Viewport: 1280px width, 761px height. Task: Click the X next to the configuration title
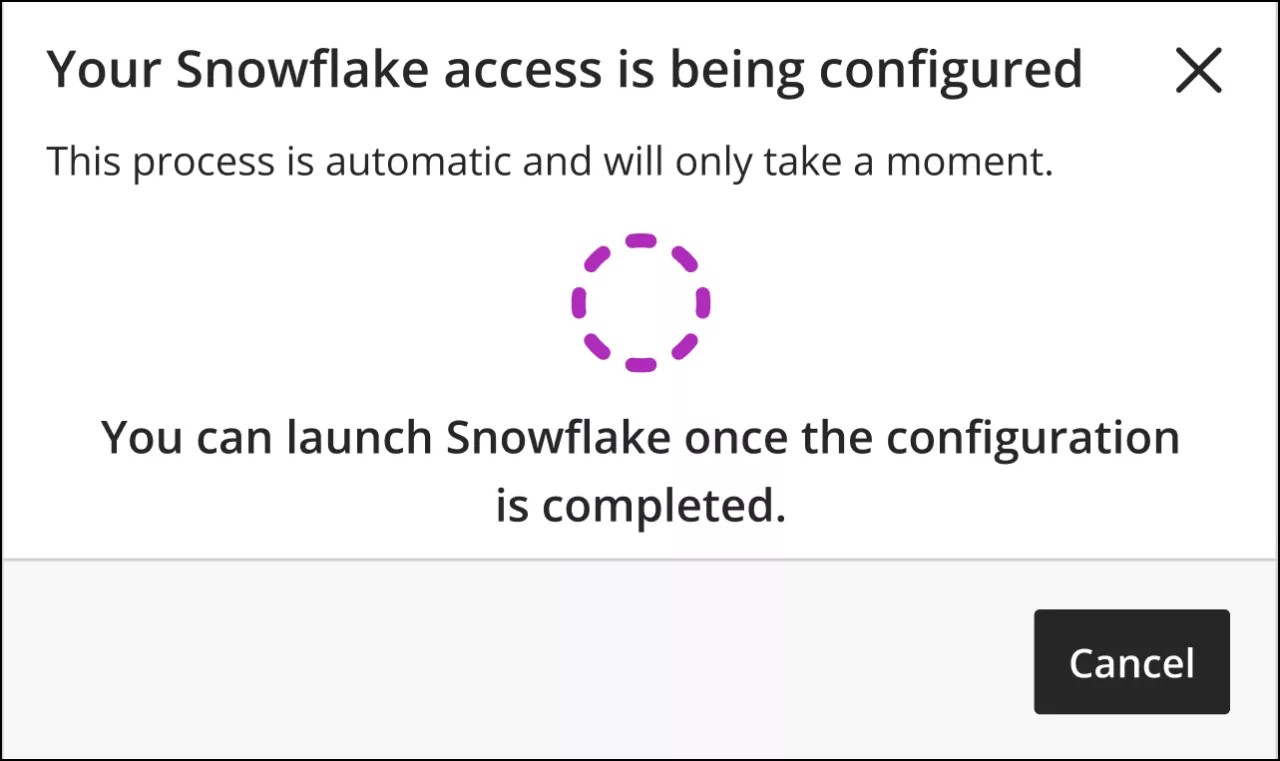[1198, 71]
